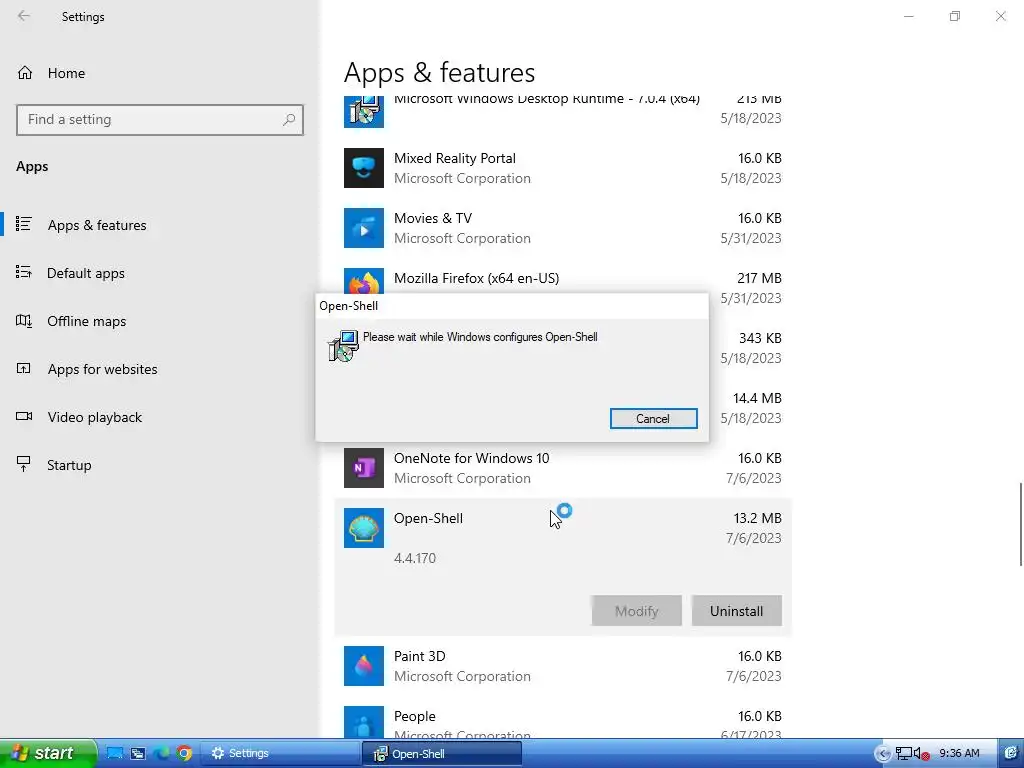Click the 217 MB size of Mozilla Firefox
Image resolution: width=1024 pixels, height=768 pixels.
click(x=759, y=278)
